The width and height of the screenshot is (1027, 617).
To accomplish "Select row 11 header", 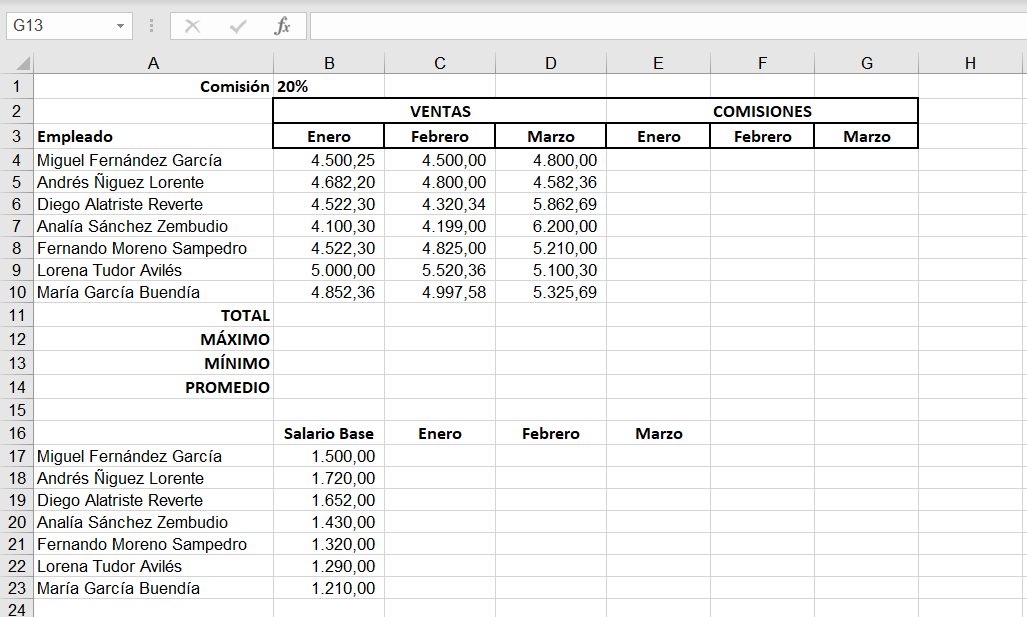I will [16, 316].
